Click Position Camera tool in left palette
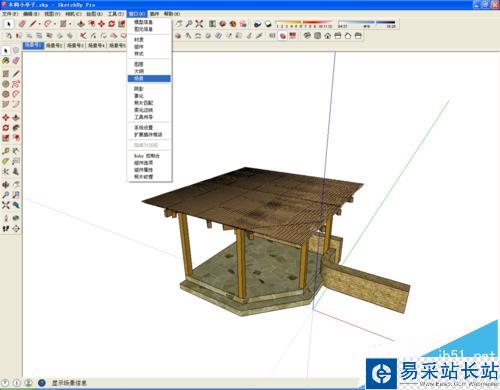500x390 pixels. [x=6, y=218]
